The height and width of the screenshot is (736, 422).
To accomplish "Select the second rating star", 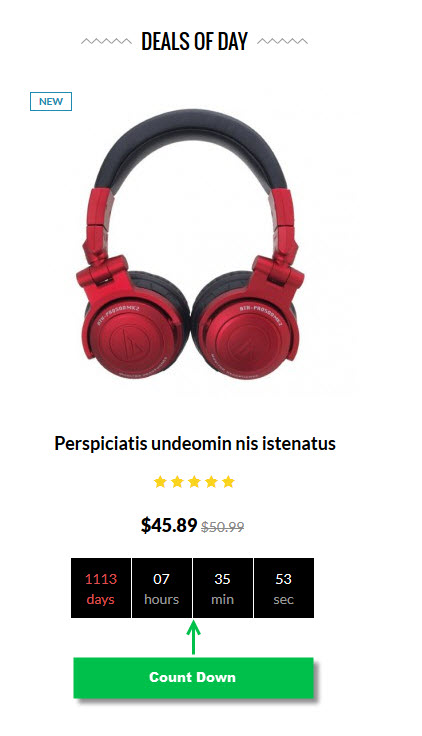I will tap(177, 482).
